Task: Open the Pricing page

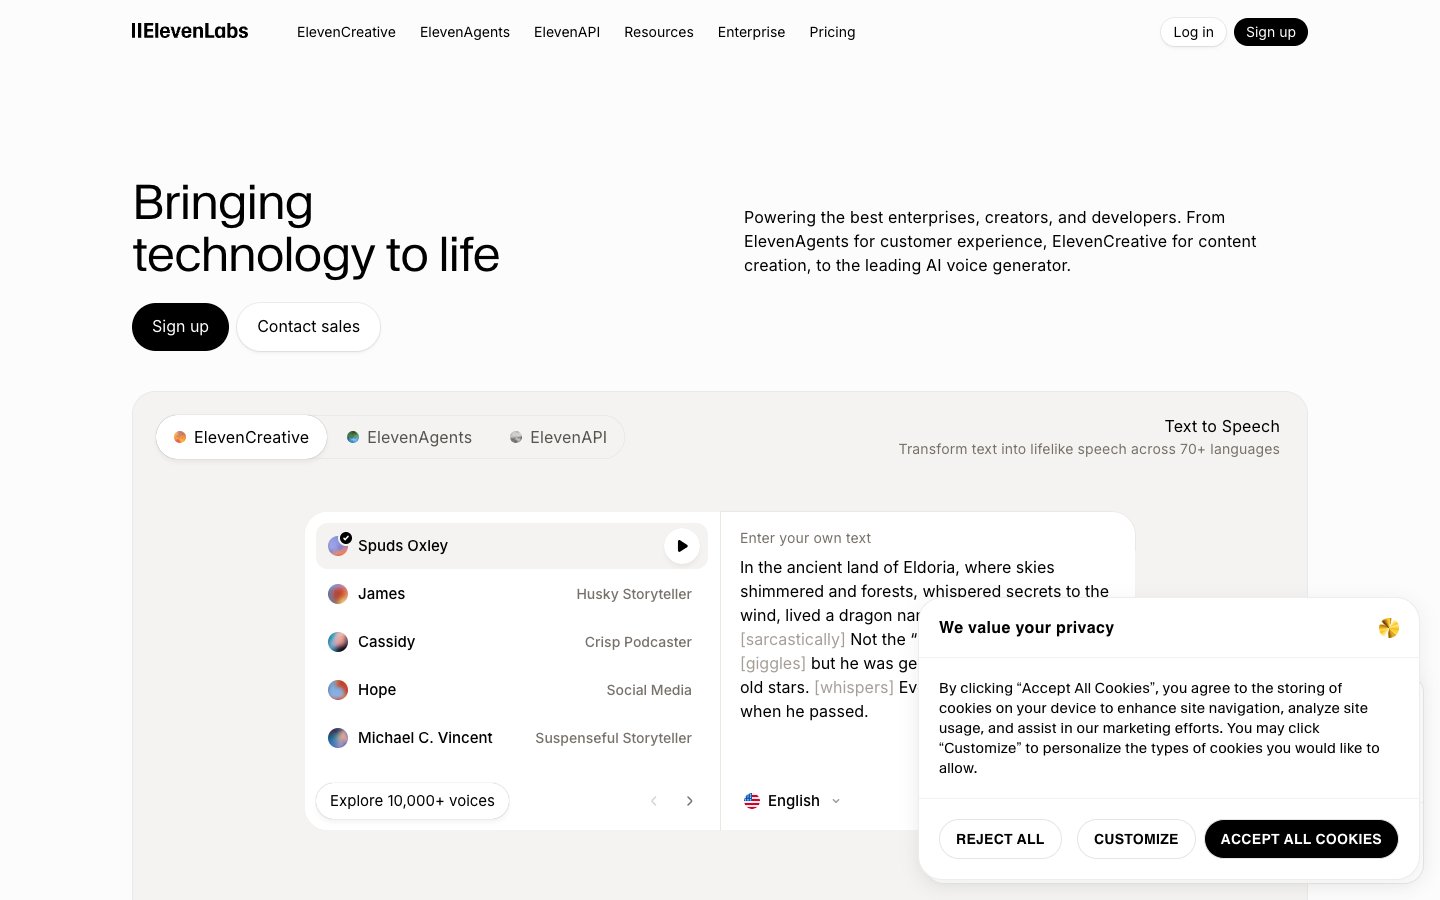Action: (832, 32)
